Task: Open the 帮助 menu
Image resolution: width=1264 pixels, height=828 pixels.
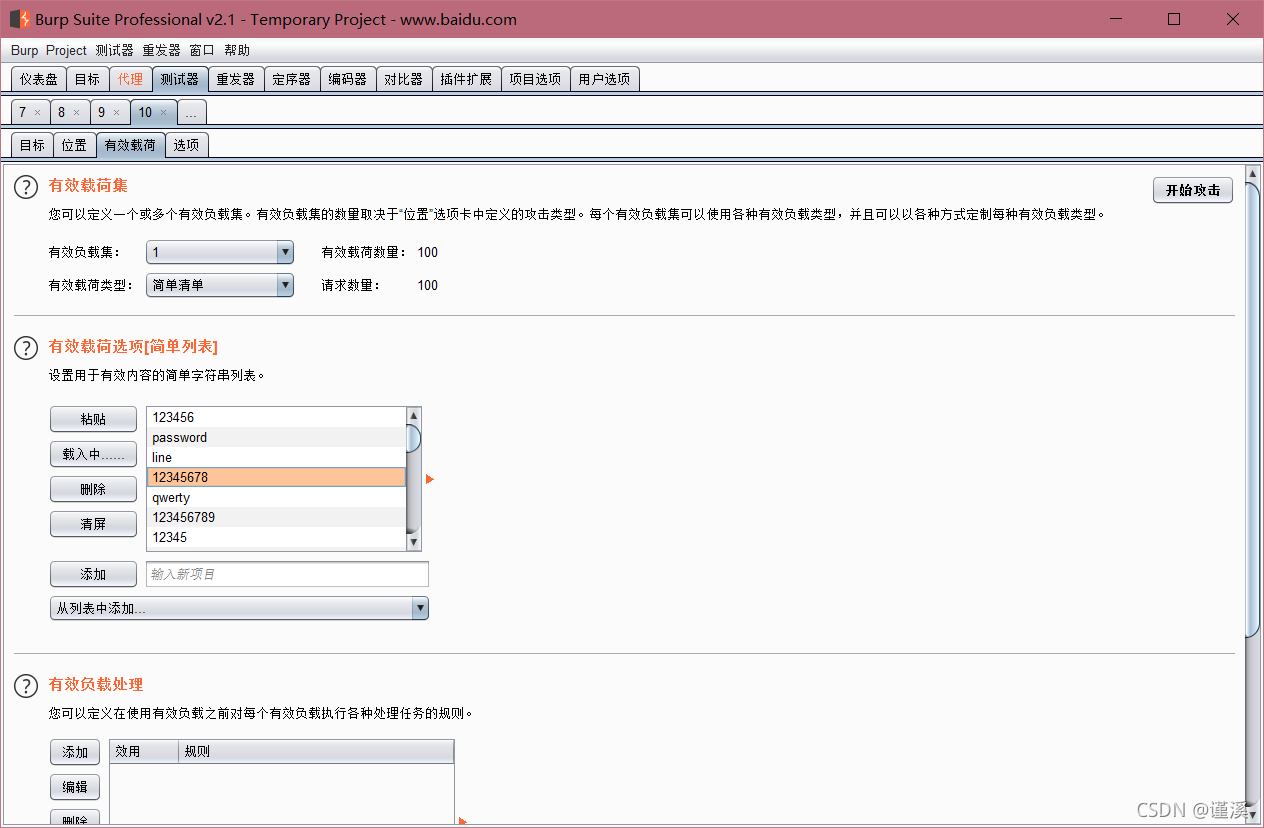Action: (x=237, y=50)
